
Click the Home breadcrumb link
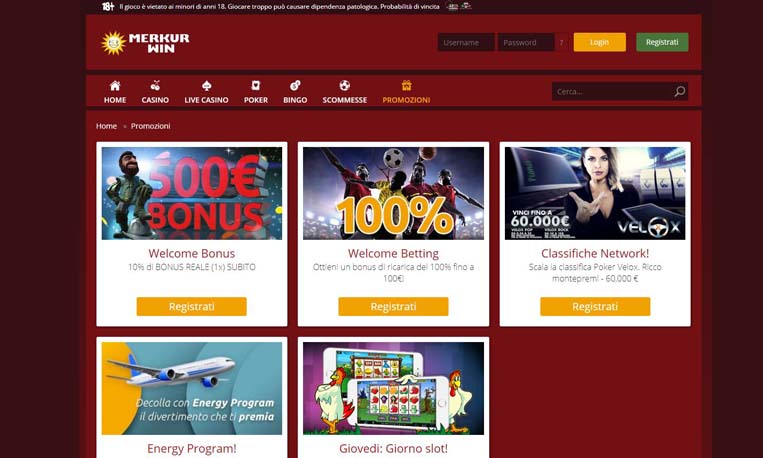click(106, 126)
